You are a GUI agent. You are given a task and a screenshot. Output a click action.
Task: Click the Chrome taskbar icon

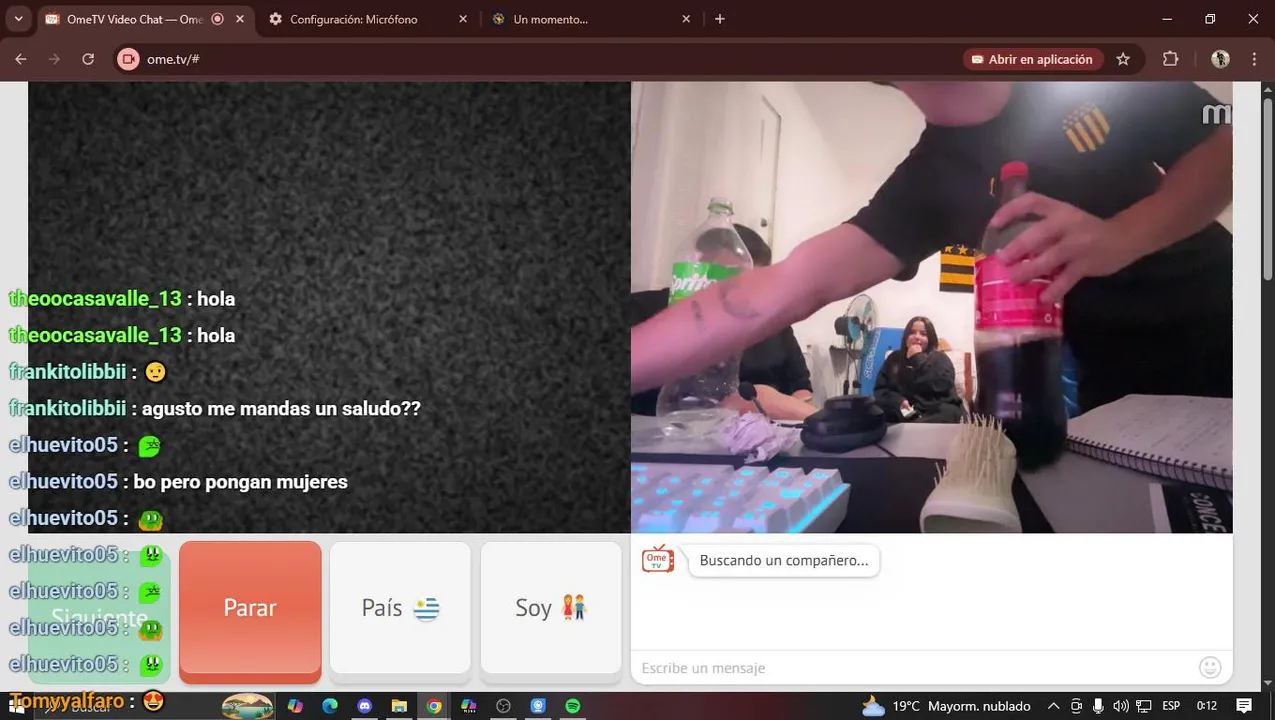(x=434, y=706)
